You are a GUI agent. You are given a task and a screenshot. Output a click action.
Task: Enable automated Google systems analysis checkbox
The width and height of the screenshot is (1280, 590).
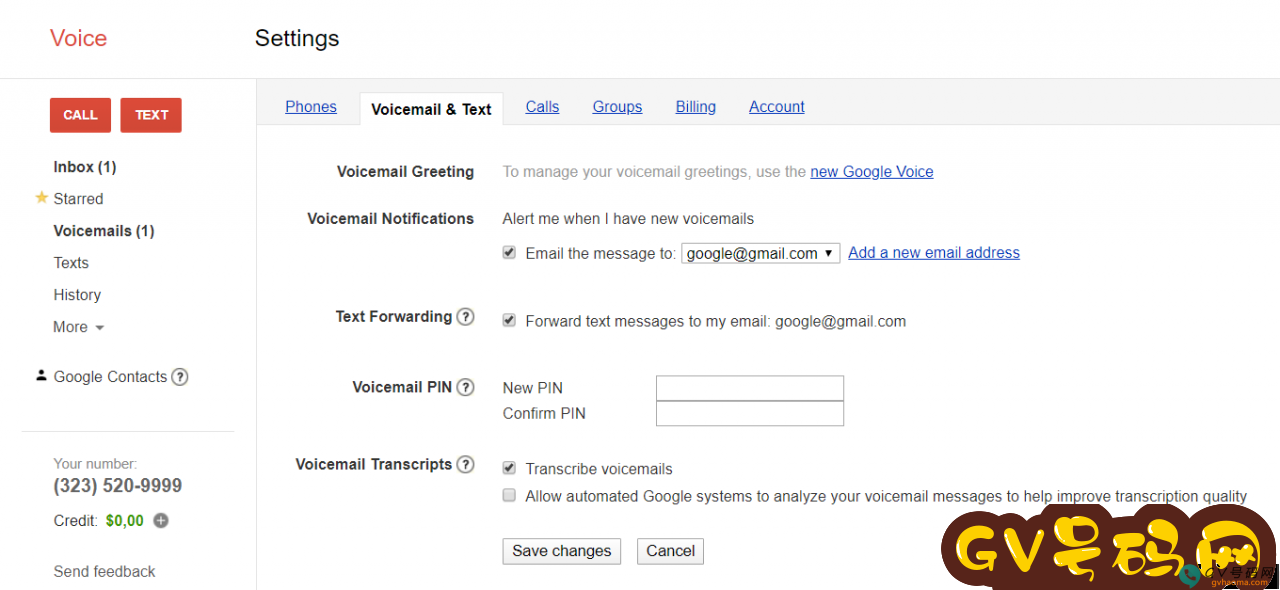(509, 496)
